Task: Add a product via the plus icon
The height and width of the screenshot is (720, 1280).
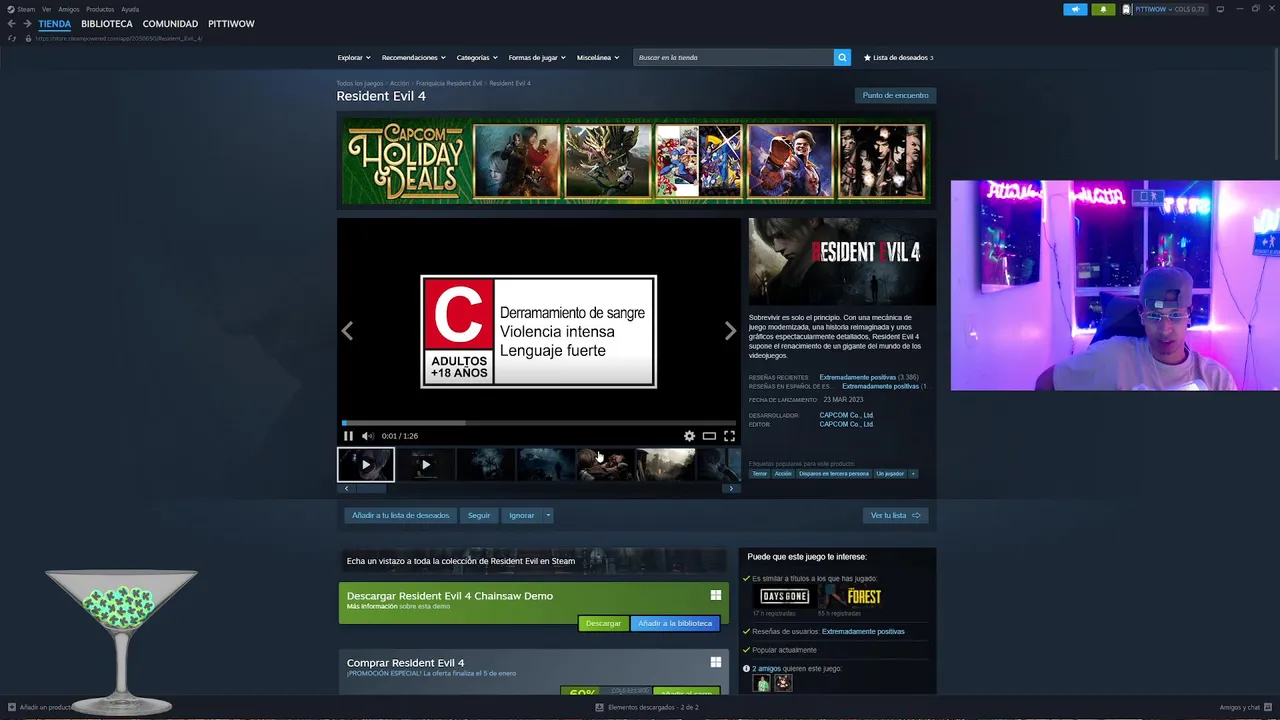Action: 12,707
